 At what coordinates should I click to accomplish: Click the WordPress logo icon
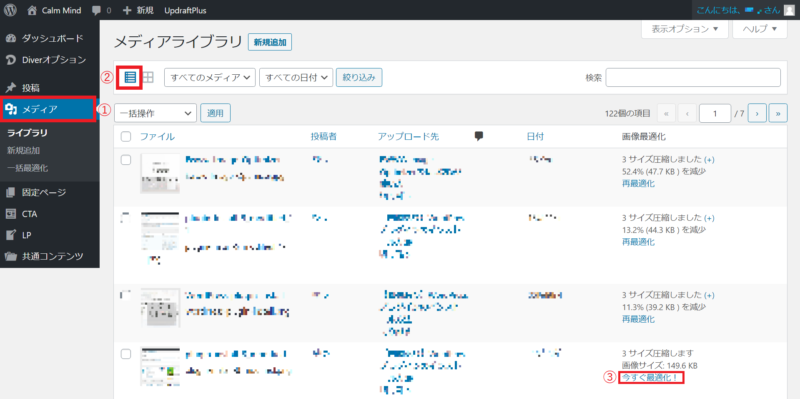[10, 10]
